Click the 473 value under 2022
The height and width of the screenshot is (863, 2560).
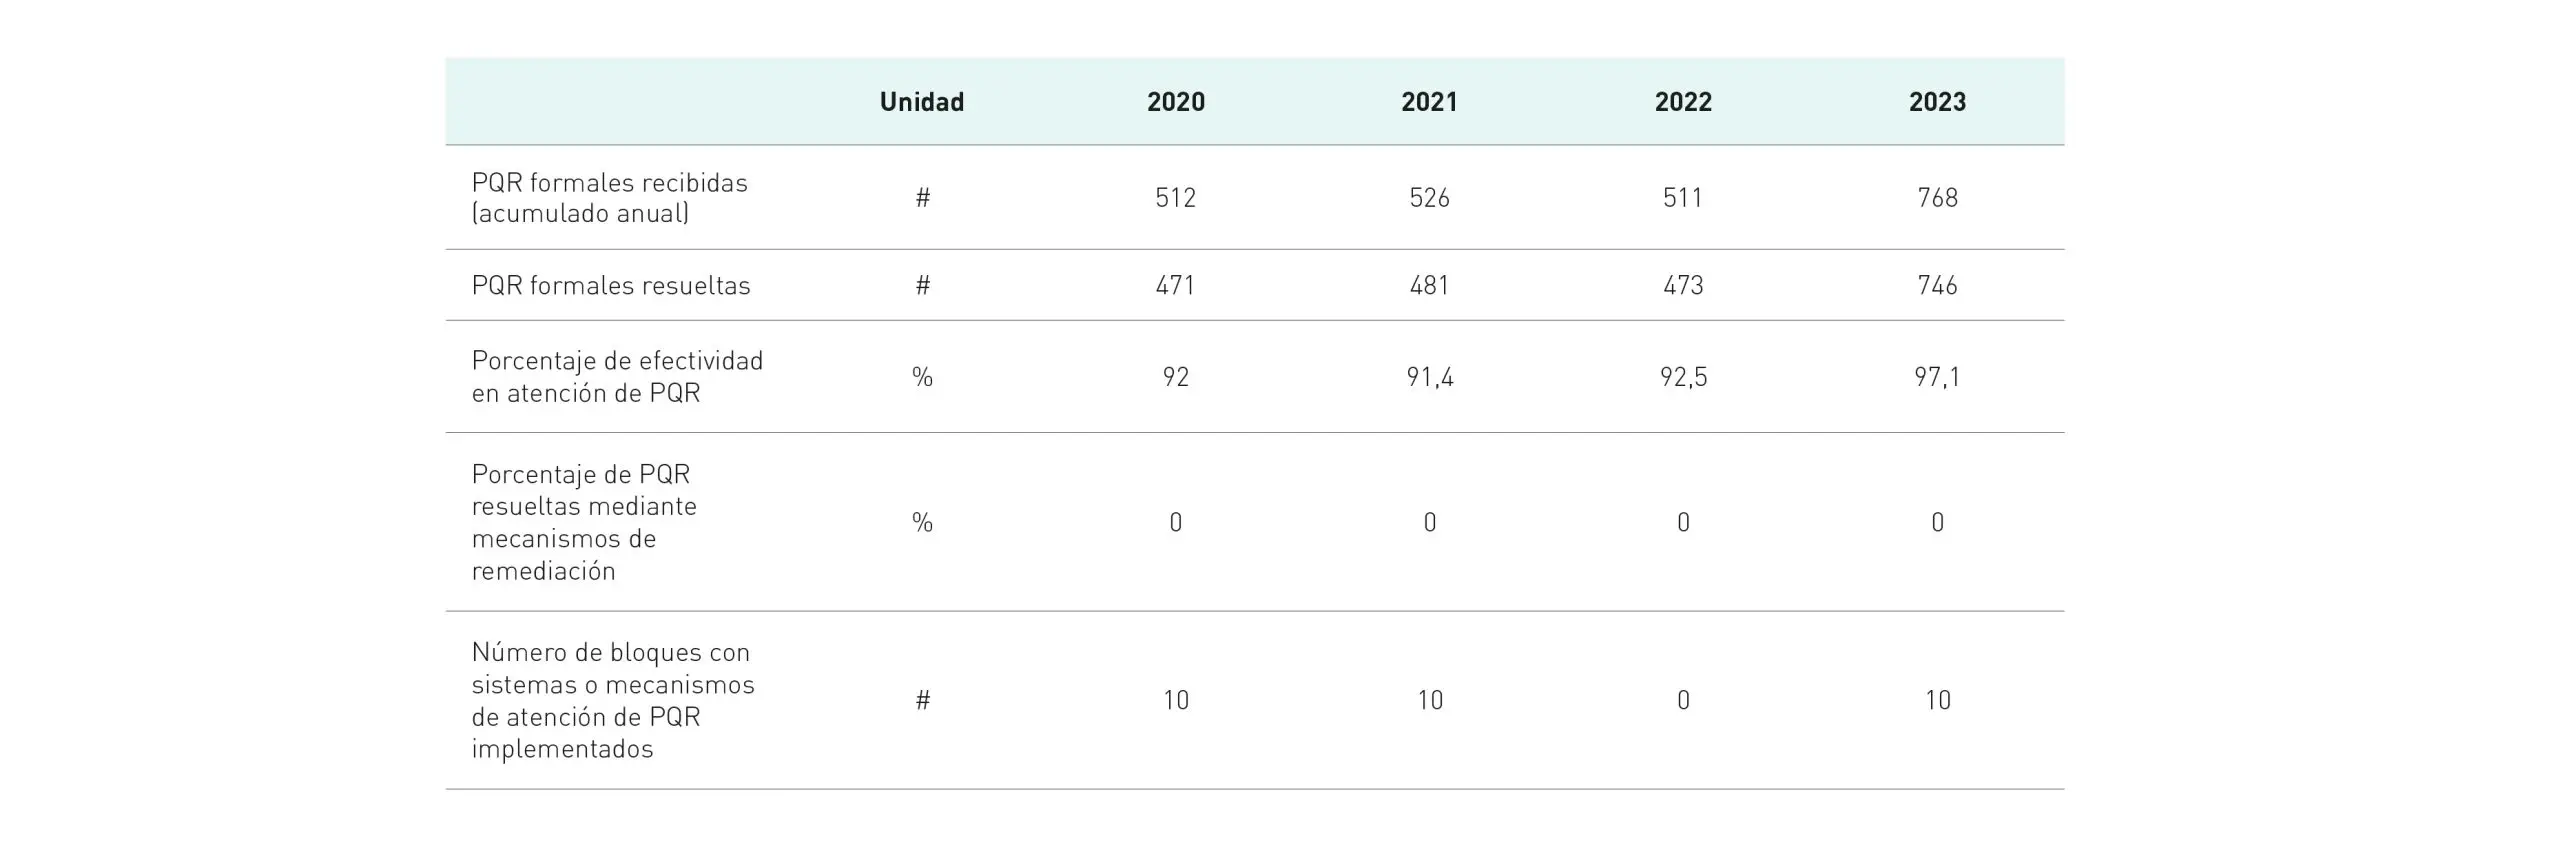pos(1683,285)
